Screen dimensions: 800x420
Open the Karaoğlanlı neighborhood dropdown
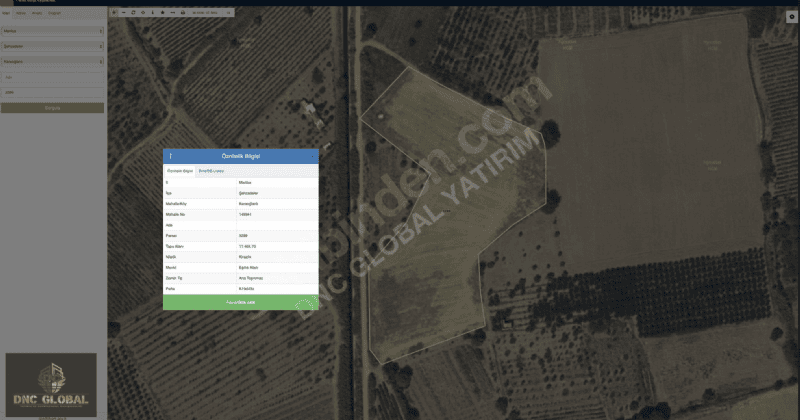click(53, 62)
